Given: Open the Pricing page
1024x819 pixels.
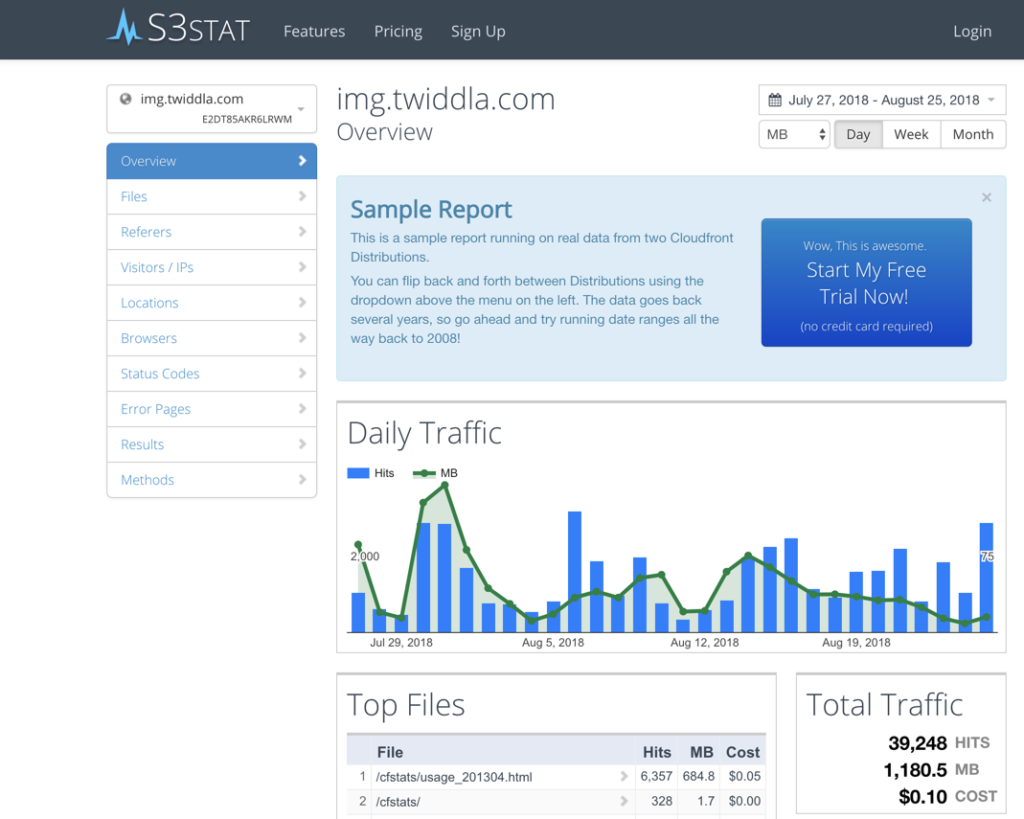Looking at the screenshot, I should point(398,31).
